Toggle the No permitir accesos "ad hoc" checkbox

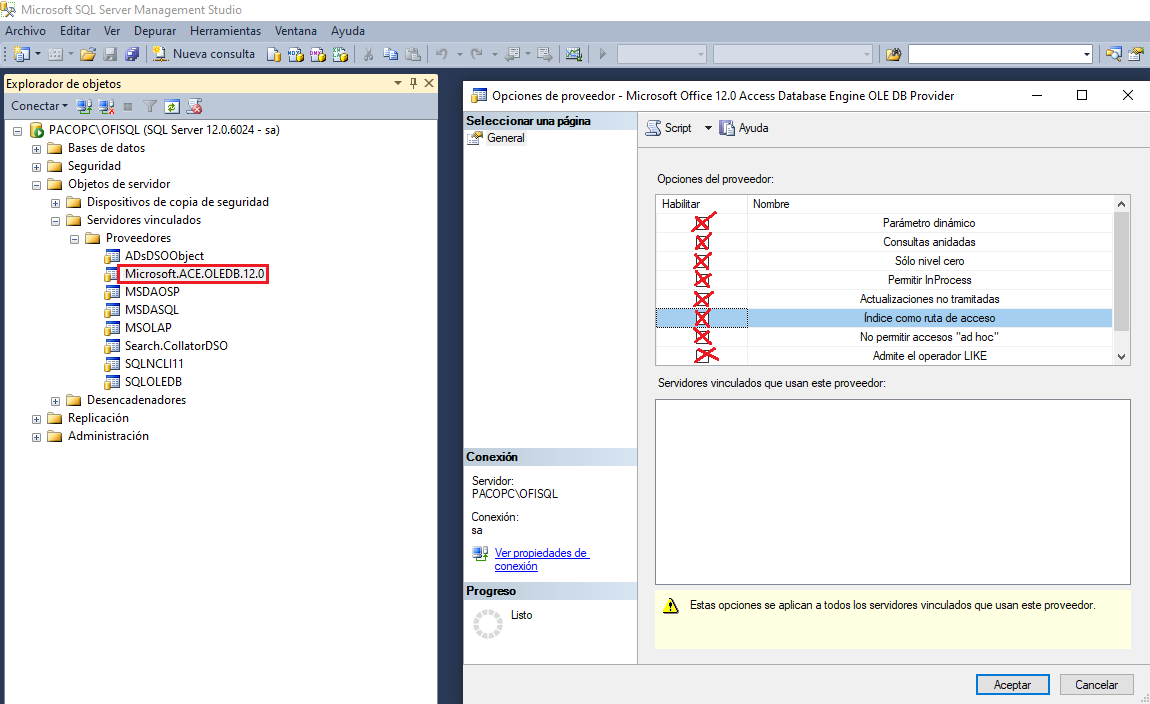pos(702,337)
